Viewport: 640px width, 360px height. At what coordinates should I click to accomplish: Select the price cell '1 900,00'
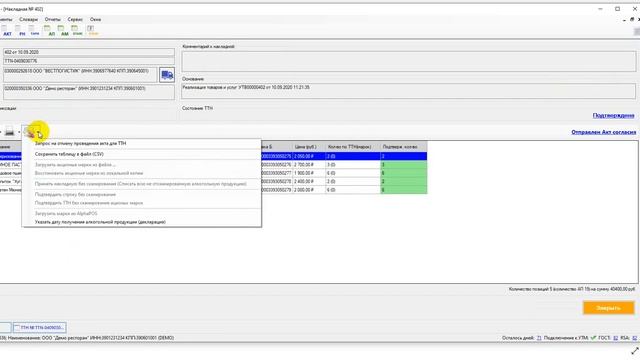pyautogui.click(x=309, y=173)
